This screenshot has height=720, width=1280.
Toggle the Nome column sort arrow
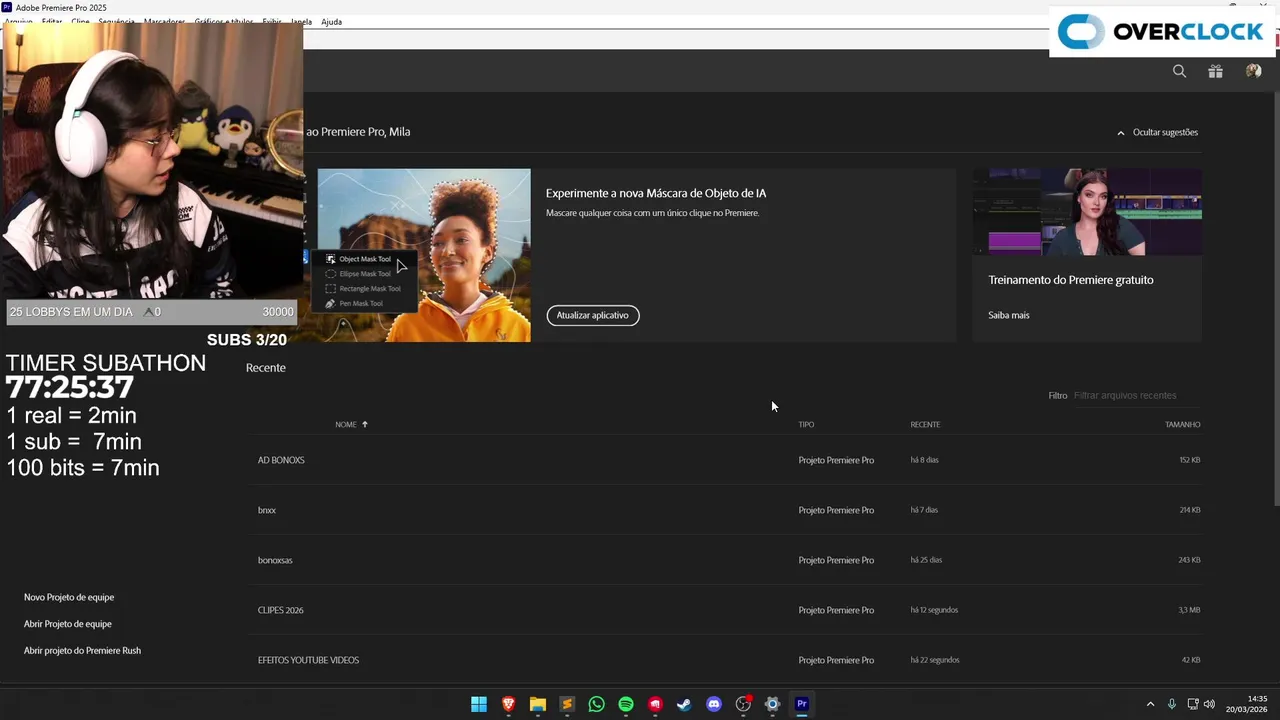[x=365, y=424]
